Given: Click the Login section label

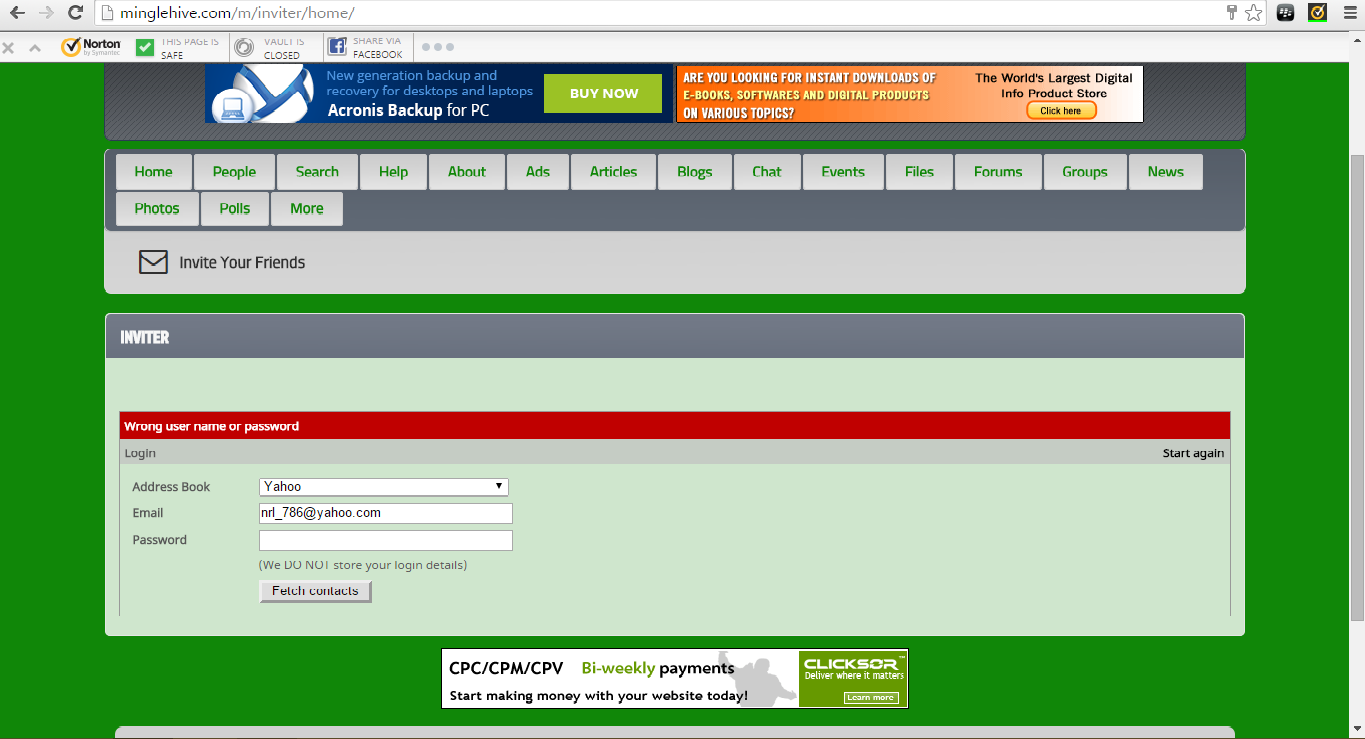Looking at the screenshot, I should 140,453.
